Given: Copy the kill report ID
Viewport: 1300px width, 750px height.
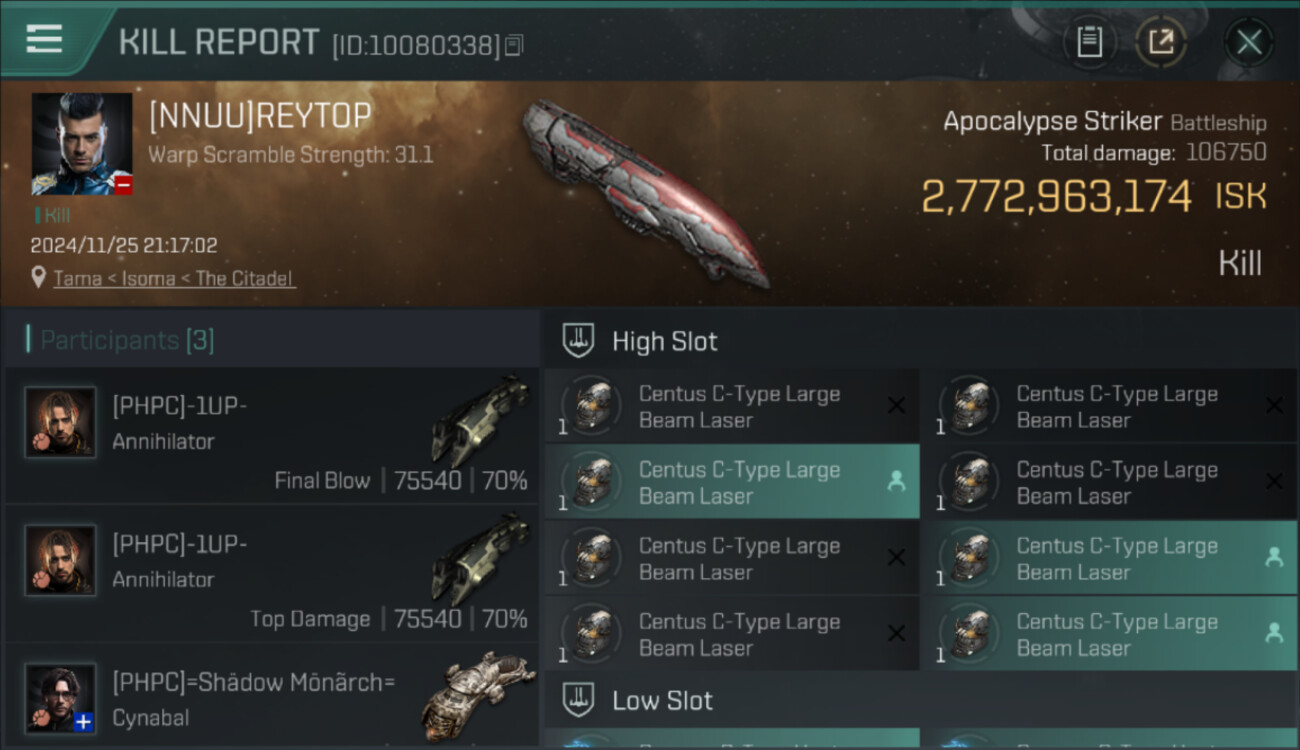Looking at the screenshot, I should 514,45.
